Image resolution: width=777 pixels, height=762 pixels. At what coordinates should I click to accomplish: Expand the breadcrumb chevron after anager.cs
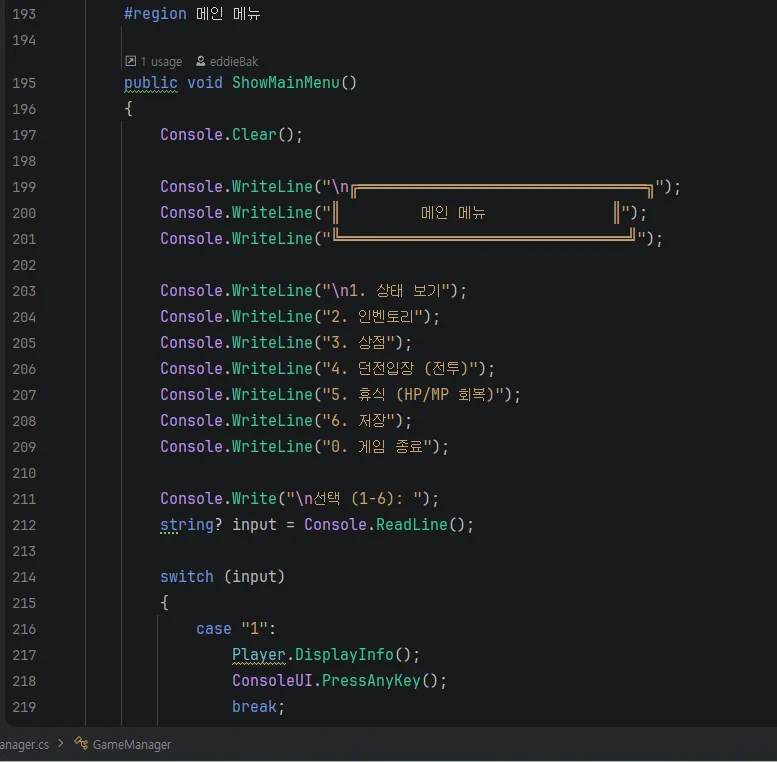coord(60,743)
